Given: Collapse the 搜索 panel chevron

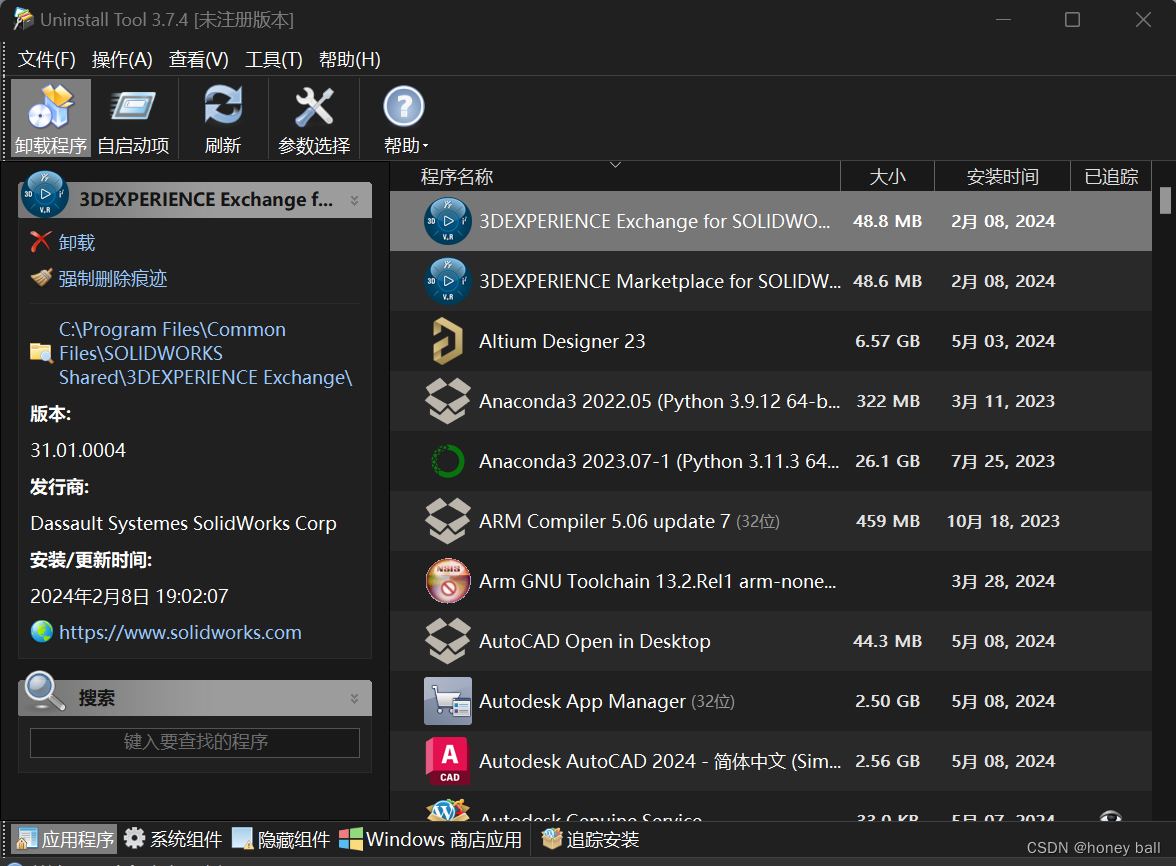Looking at the screenshot, I should 355,698.
